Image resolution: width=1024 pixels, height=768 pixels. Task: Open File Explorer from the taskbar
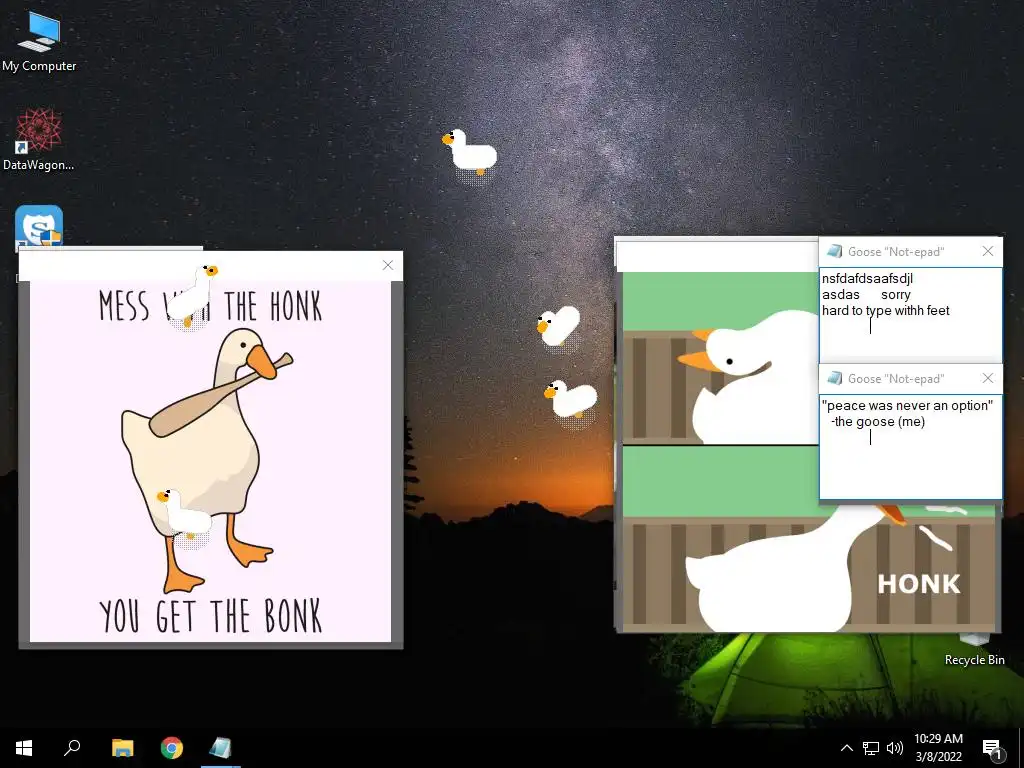(122, 748)
